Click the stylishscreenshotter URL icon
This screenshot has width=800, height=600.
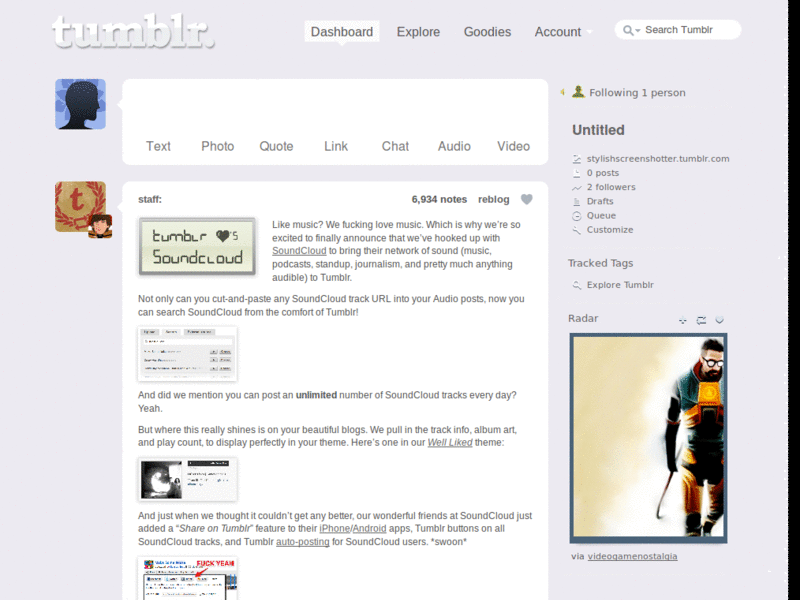(x=577, y=159)
